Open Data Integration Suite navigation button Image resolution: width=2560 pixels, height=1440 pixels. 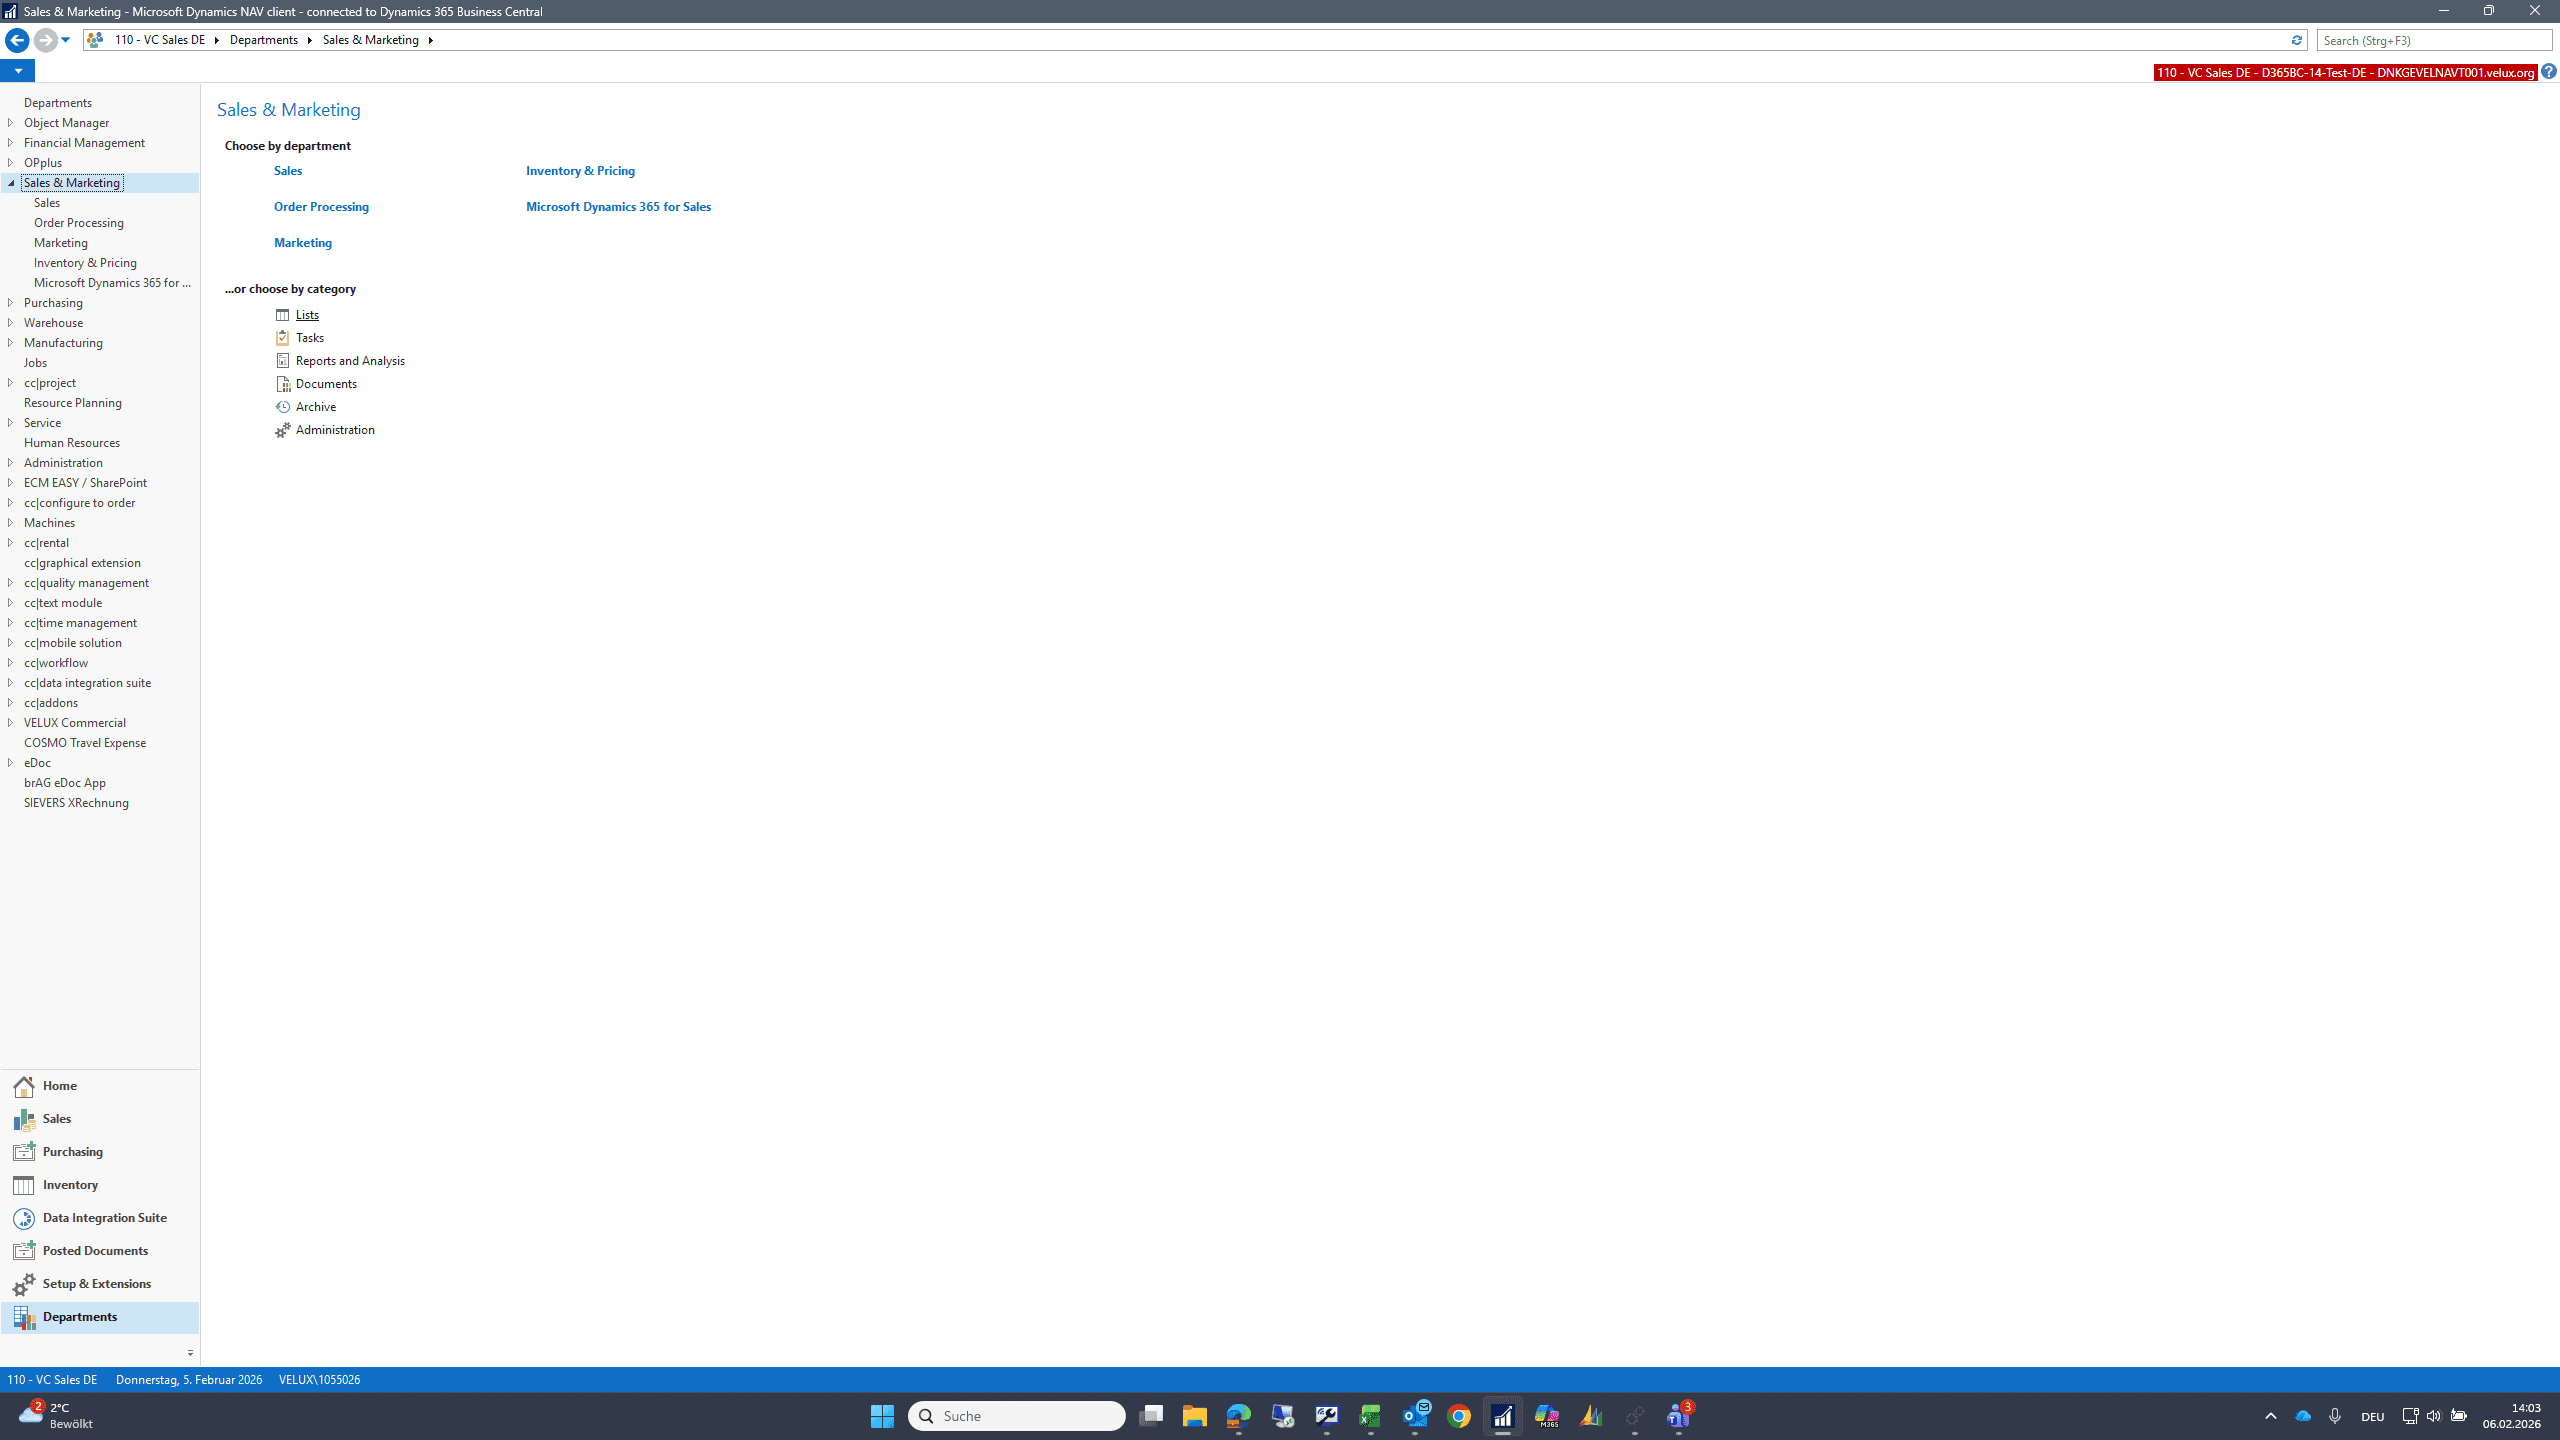point(100,1218)
